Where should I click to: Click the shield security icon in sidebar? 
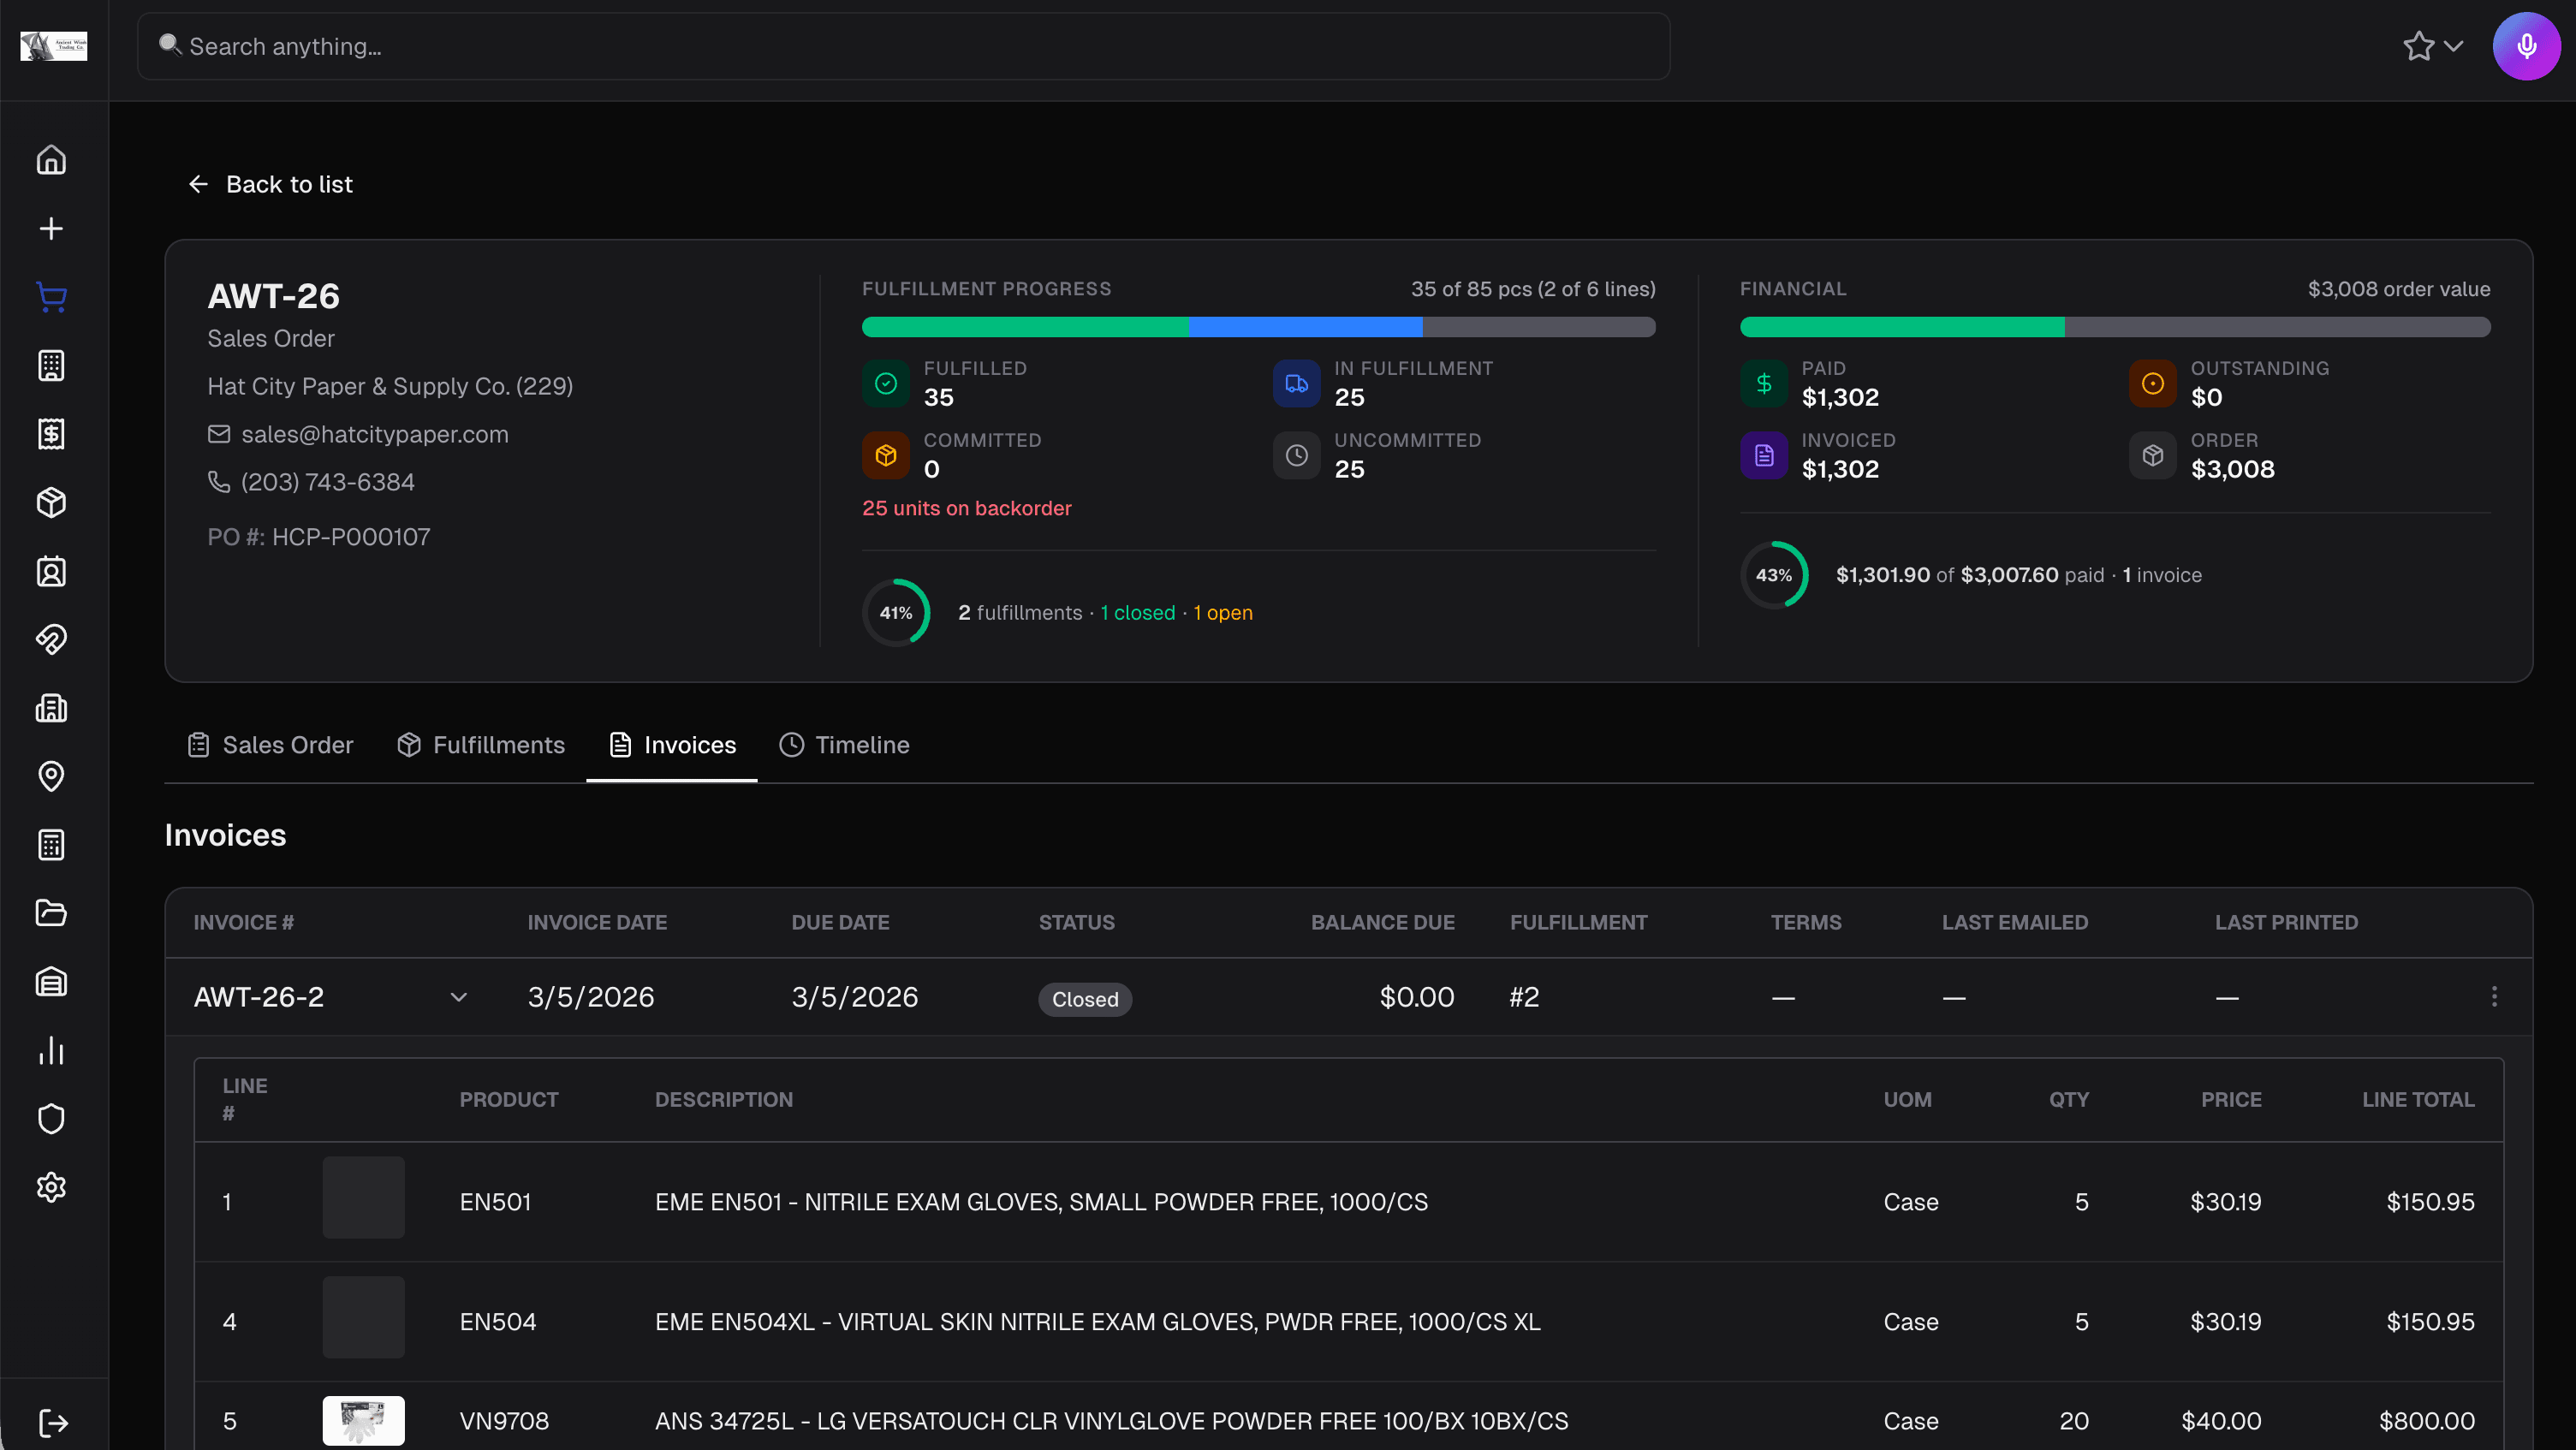click(51, 1119)
